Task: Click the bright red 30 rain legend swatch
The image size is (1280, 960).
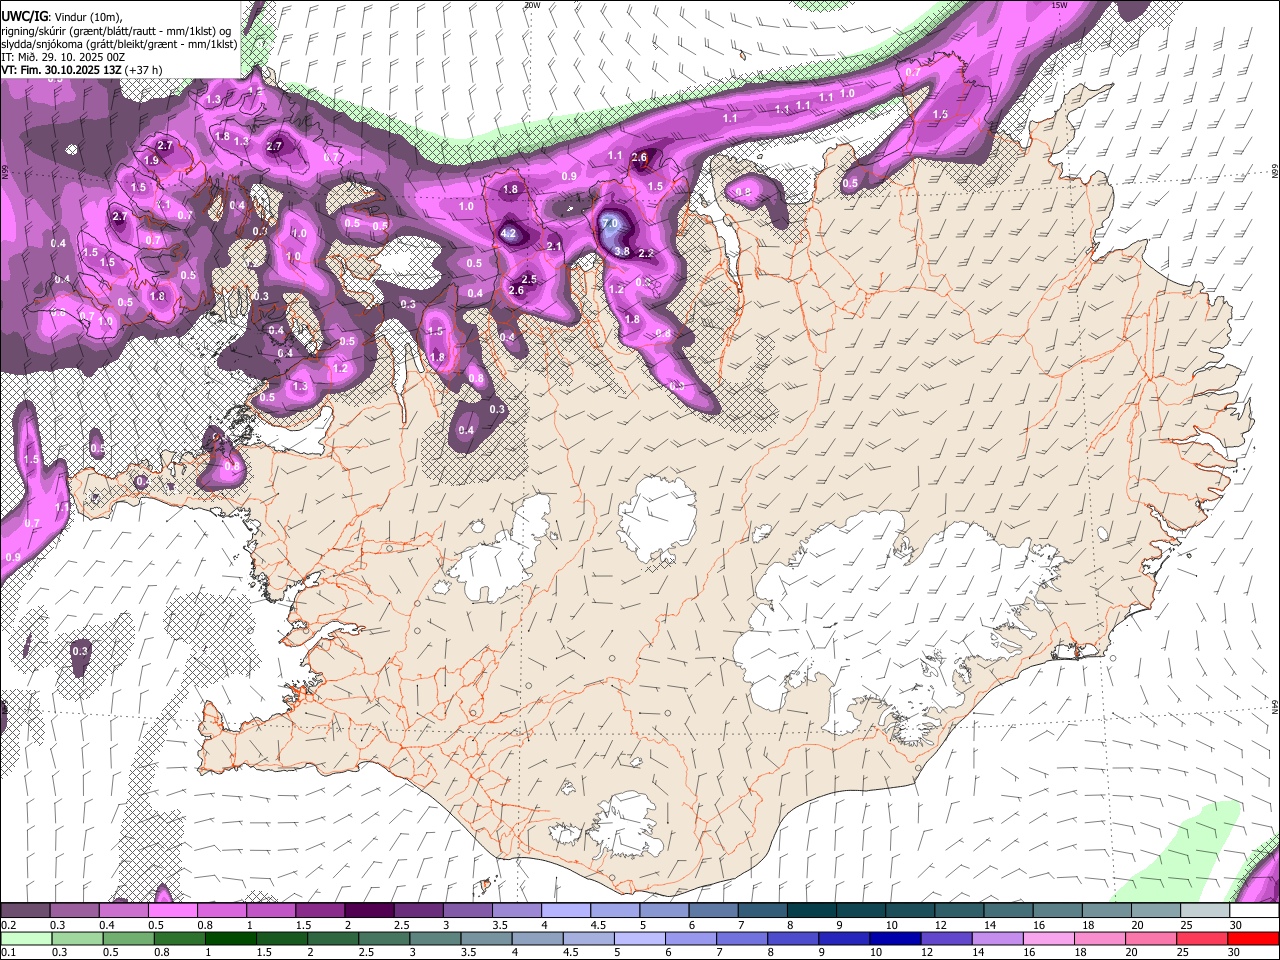Action: pyautogui.click(x=1254, y=939)
